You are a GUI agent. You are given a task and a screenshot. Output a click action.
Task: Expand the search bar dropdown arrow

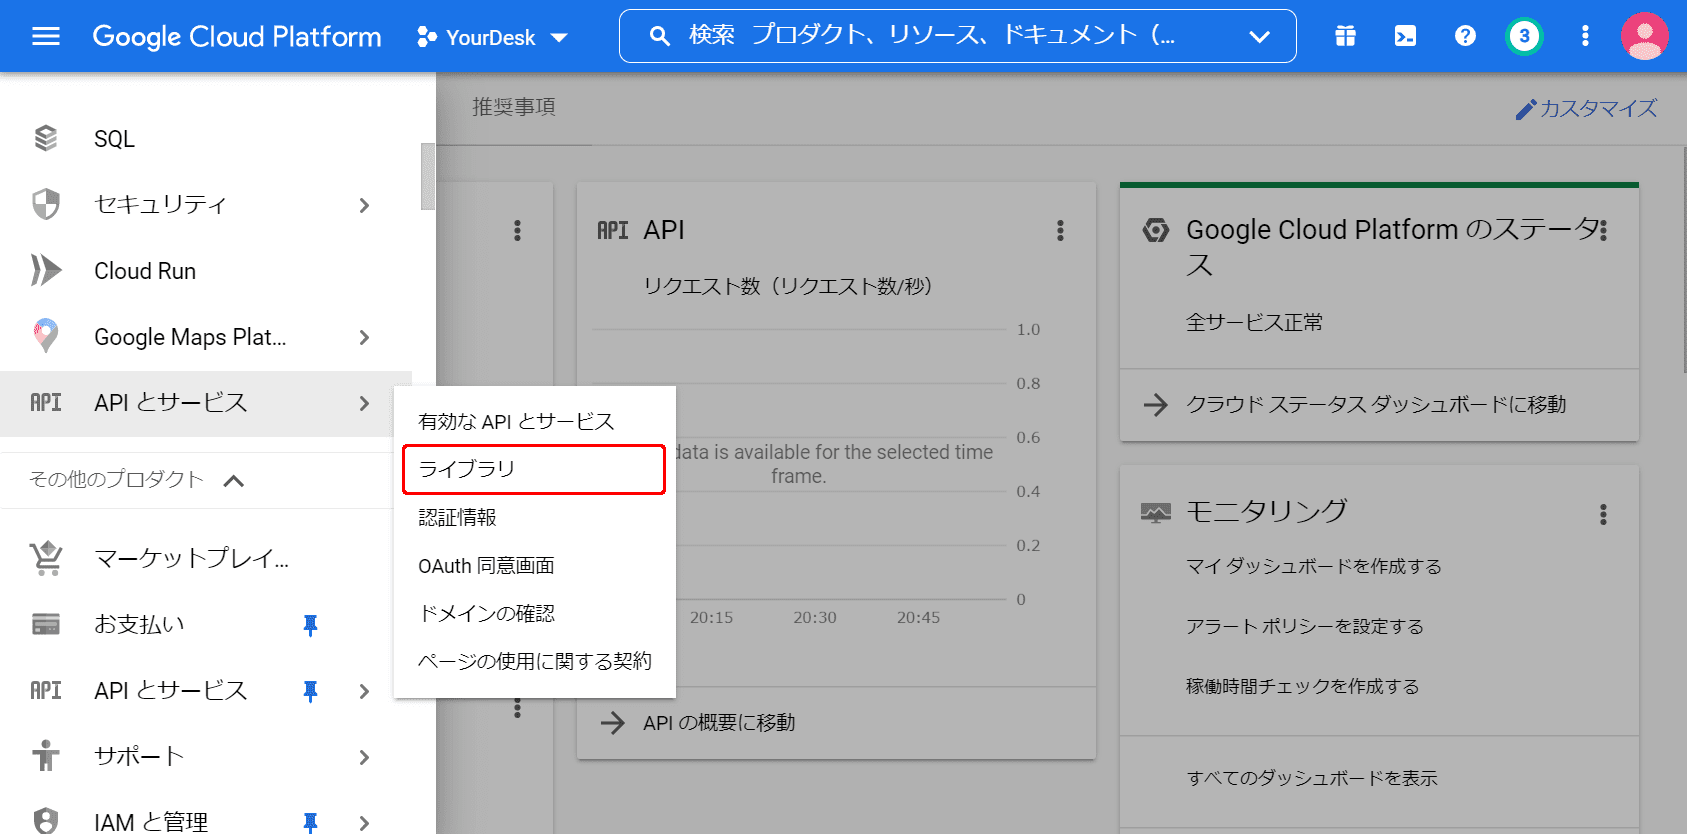click(1259, 37)
